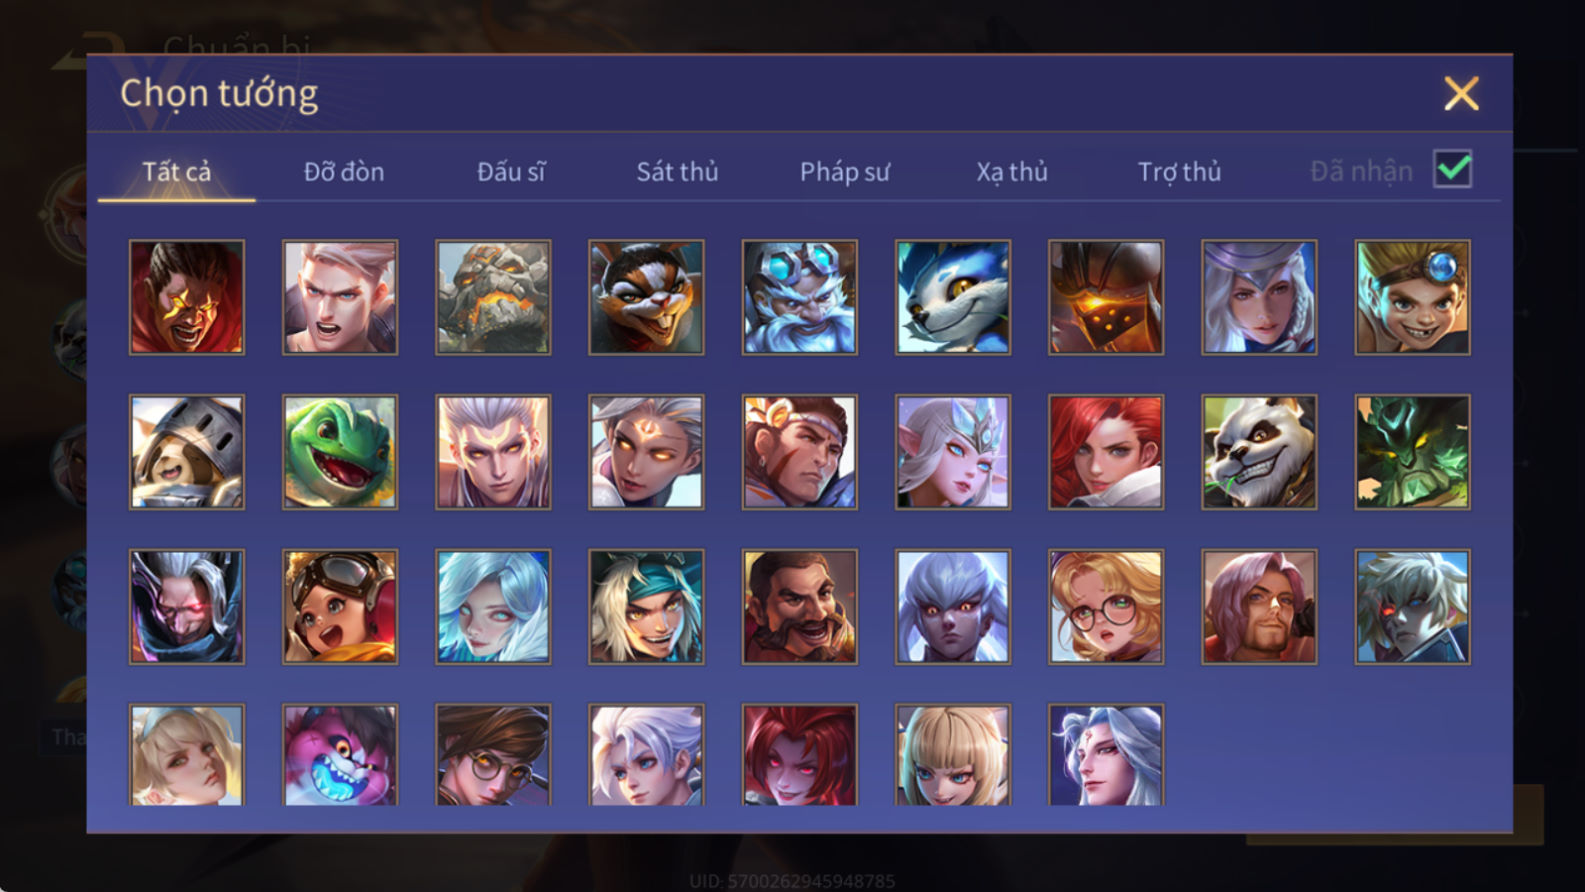This screenshot has width=1585, height=892.
Task: Close the Chọn tướng dialog
Action: click(x=1461, y=94)
